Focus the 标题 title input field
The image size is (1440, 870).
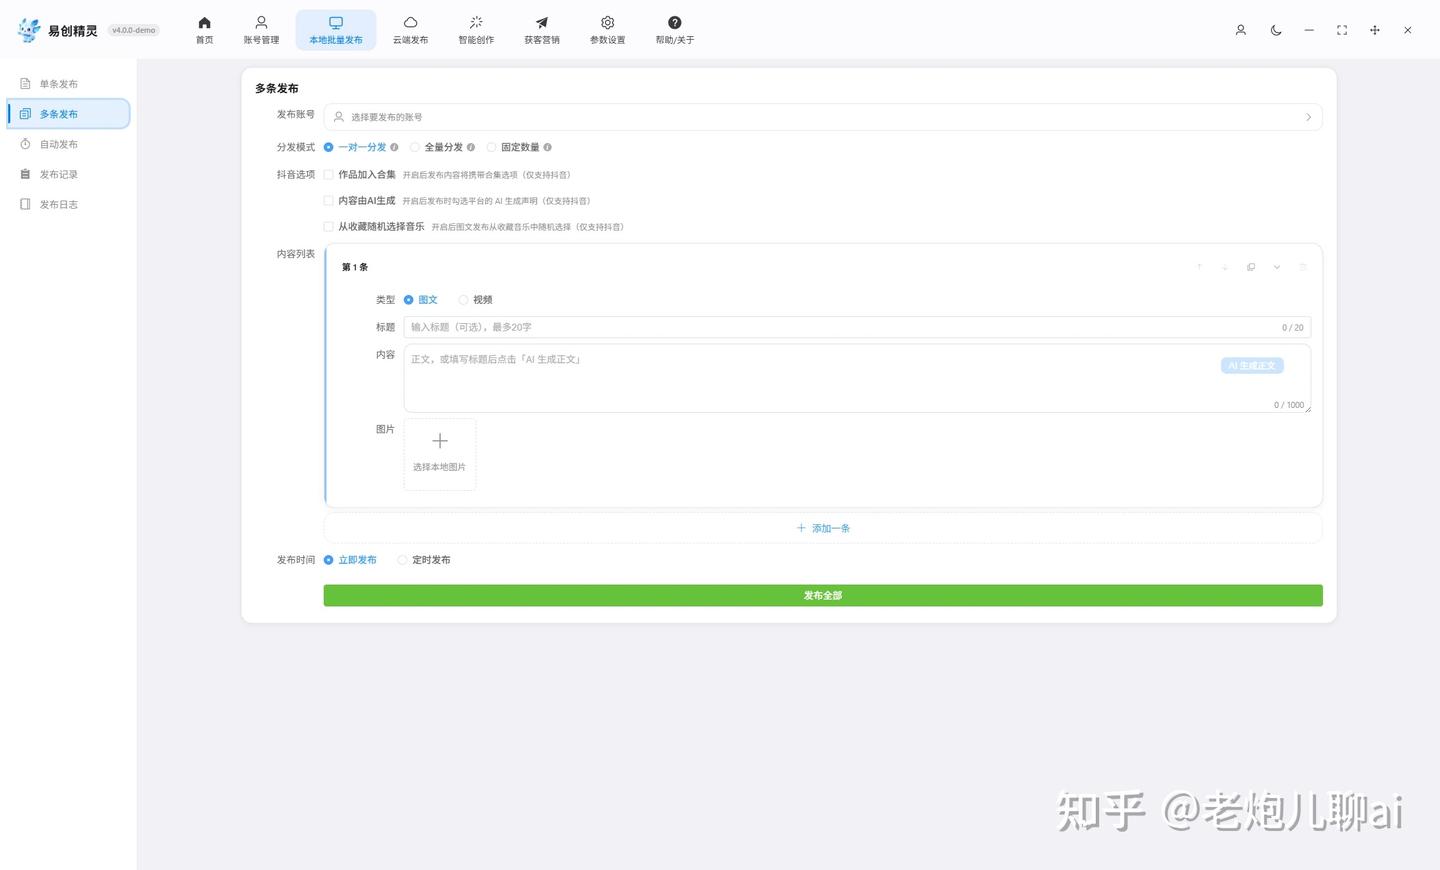[x=857, y=327]
